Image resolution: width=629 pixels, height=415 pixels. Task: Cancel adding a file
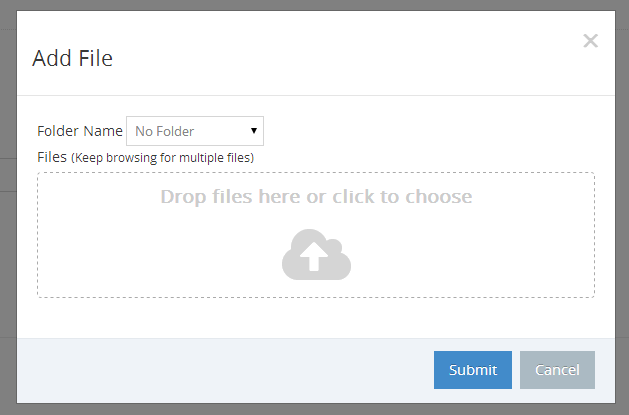tap(557, 370)
